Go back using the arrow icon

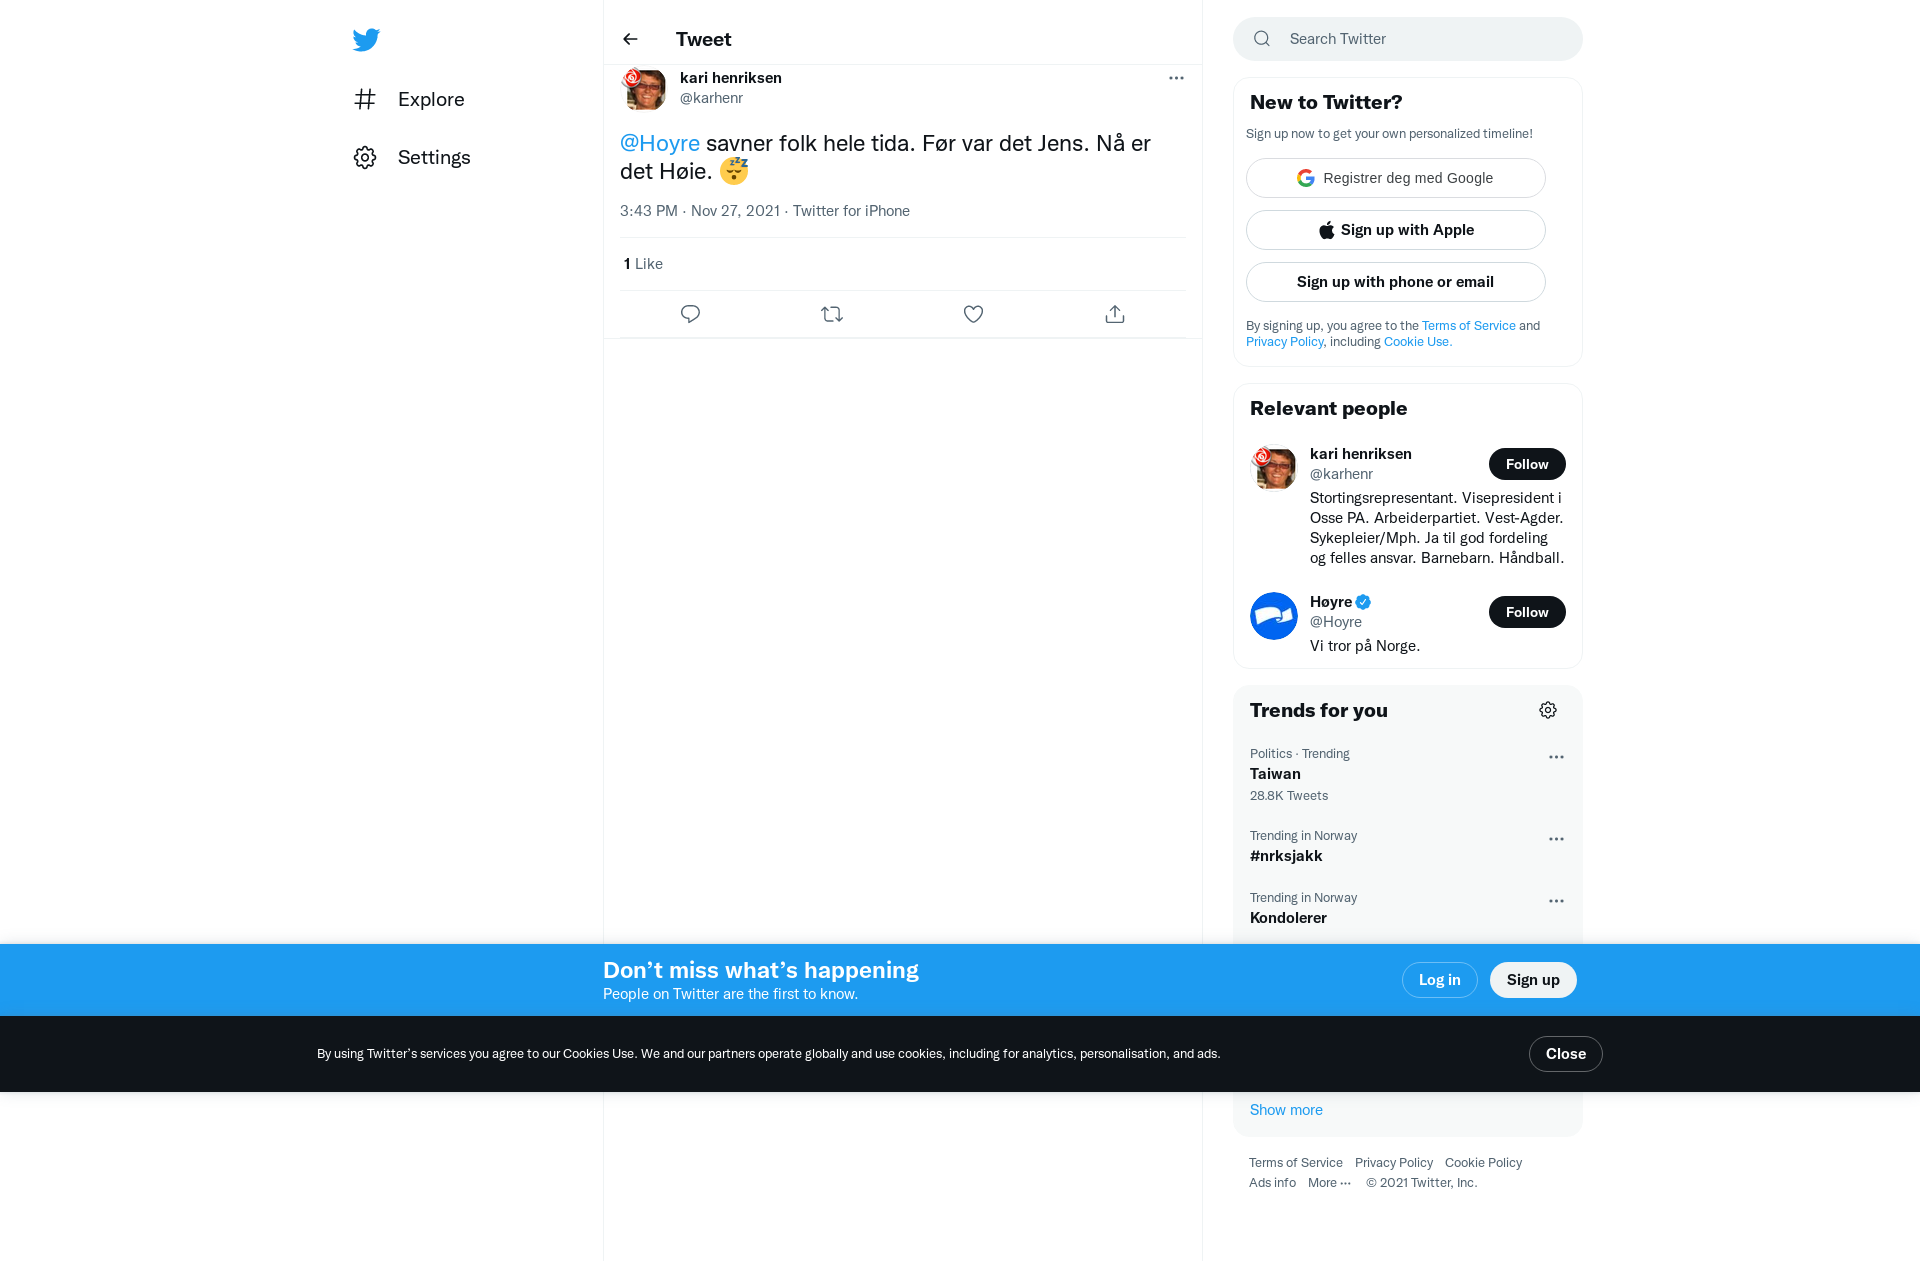tap(630, 39)
